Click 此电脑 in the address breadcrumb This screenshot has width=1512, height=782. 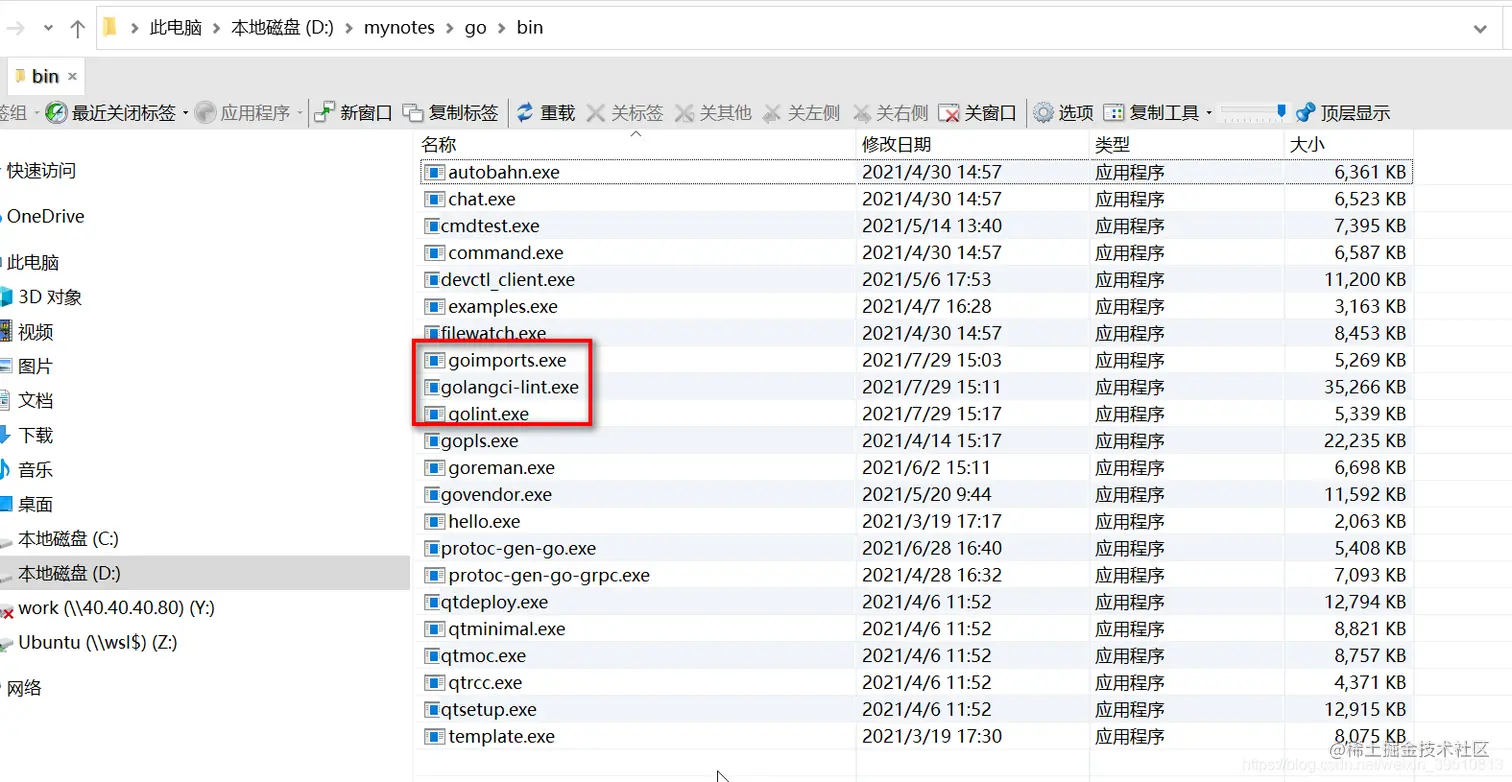pos(175,28)
